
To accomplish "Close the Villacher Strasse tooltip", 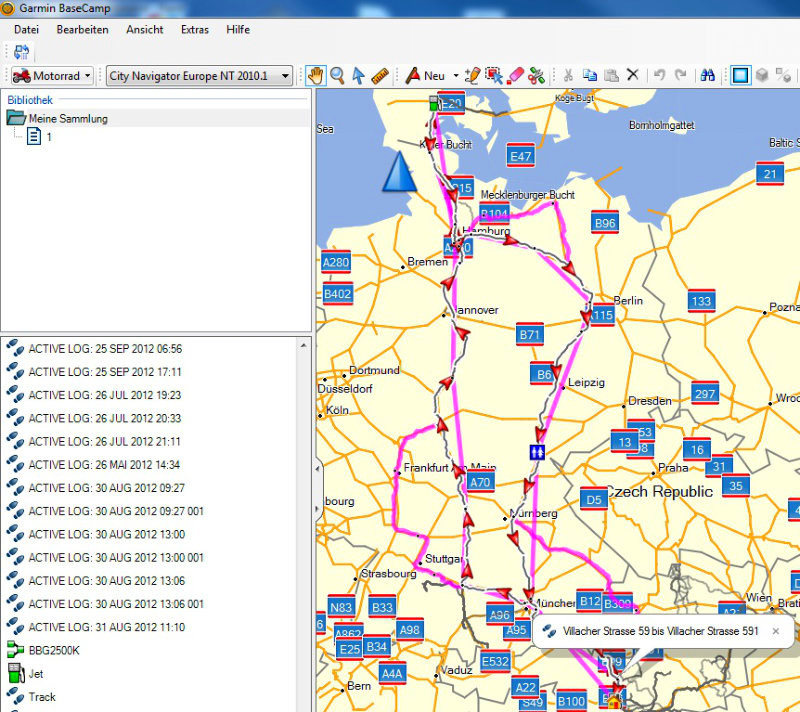I will tap(776, 631).
